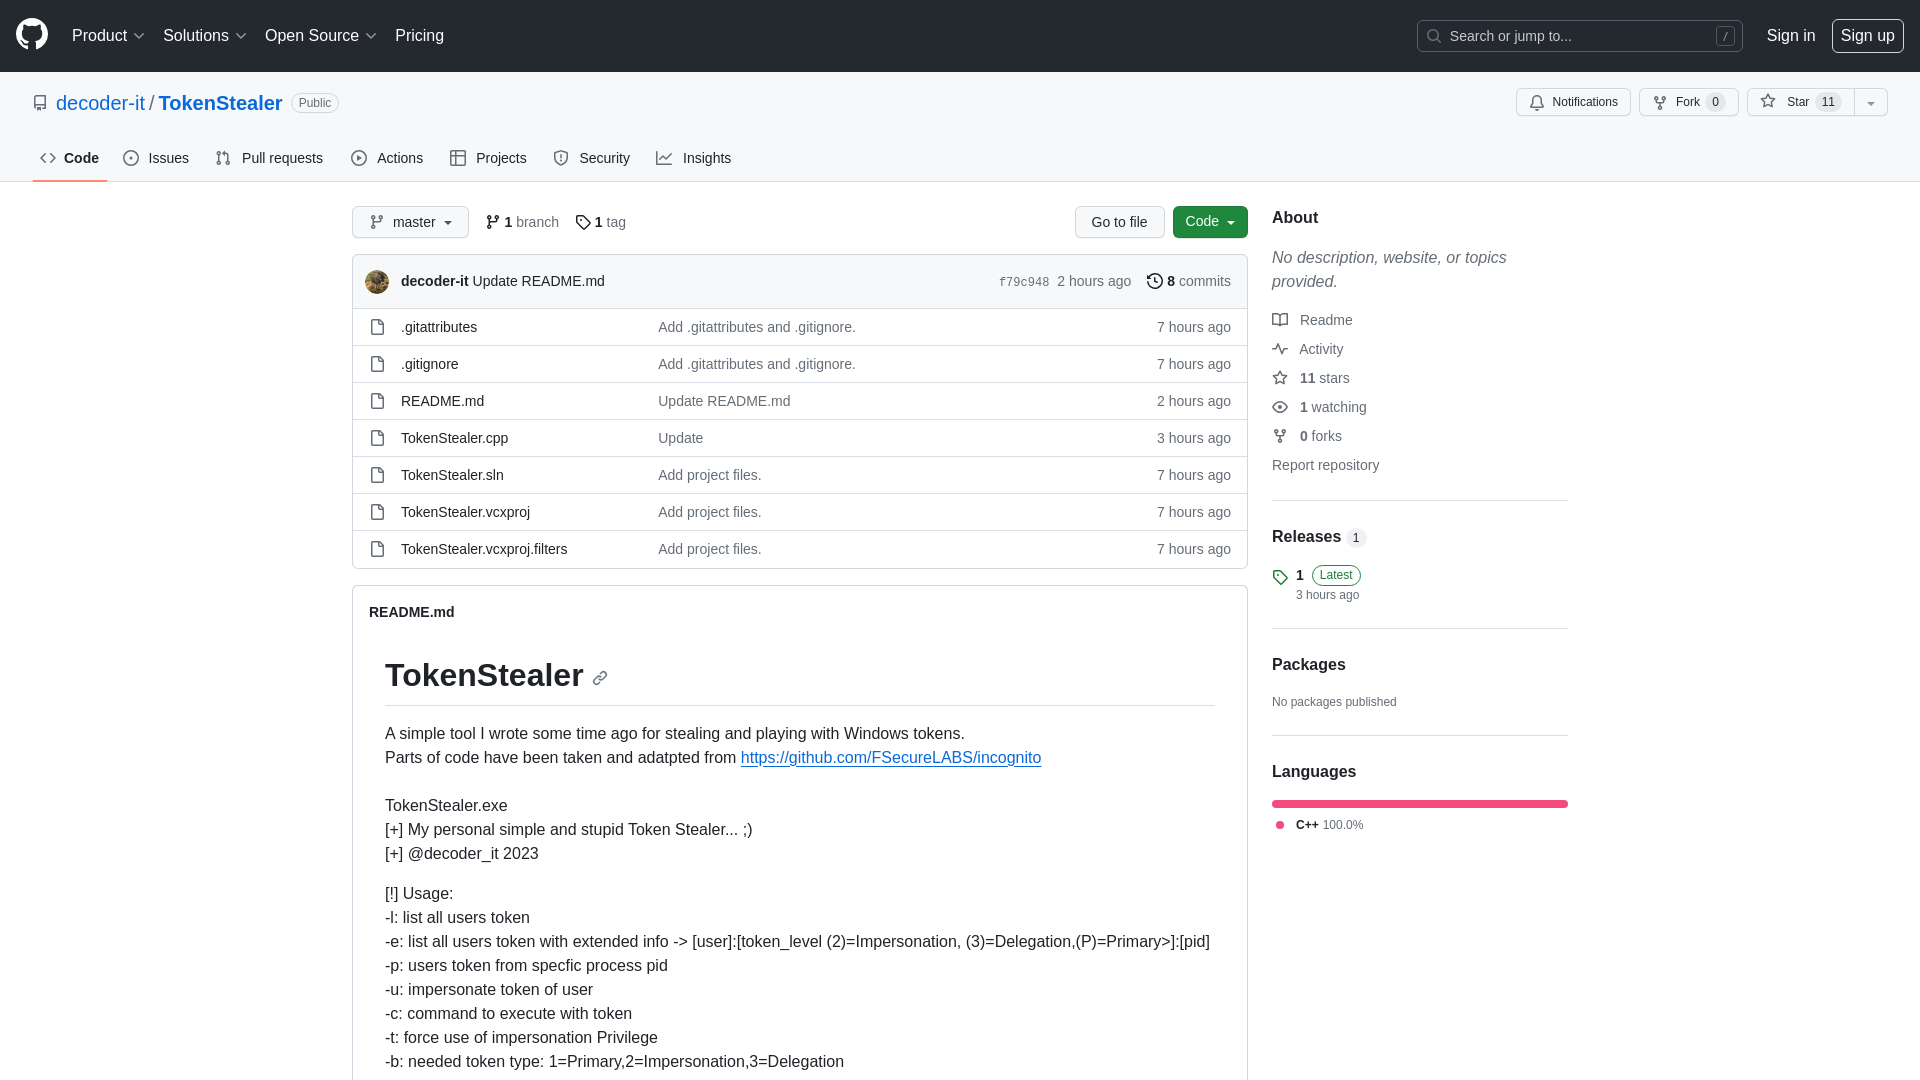
Task: Expand the Solutions menu in header
Action: click(204, 36)
